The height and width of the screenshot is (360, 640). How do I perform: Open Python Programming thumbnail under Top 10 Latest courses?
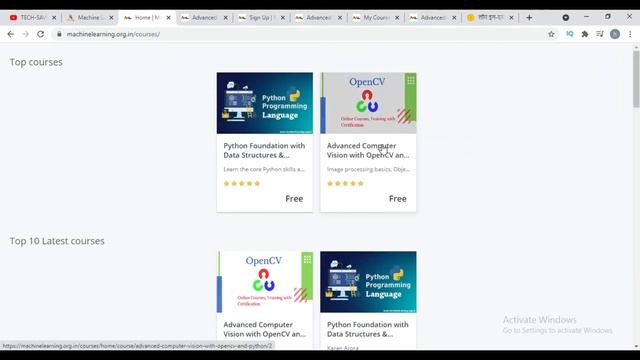click(x=368, y=282)
